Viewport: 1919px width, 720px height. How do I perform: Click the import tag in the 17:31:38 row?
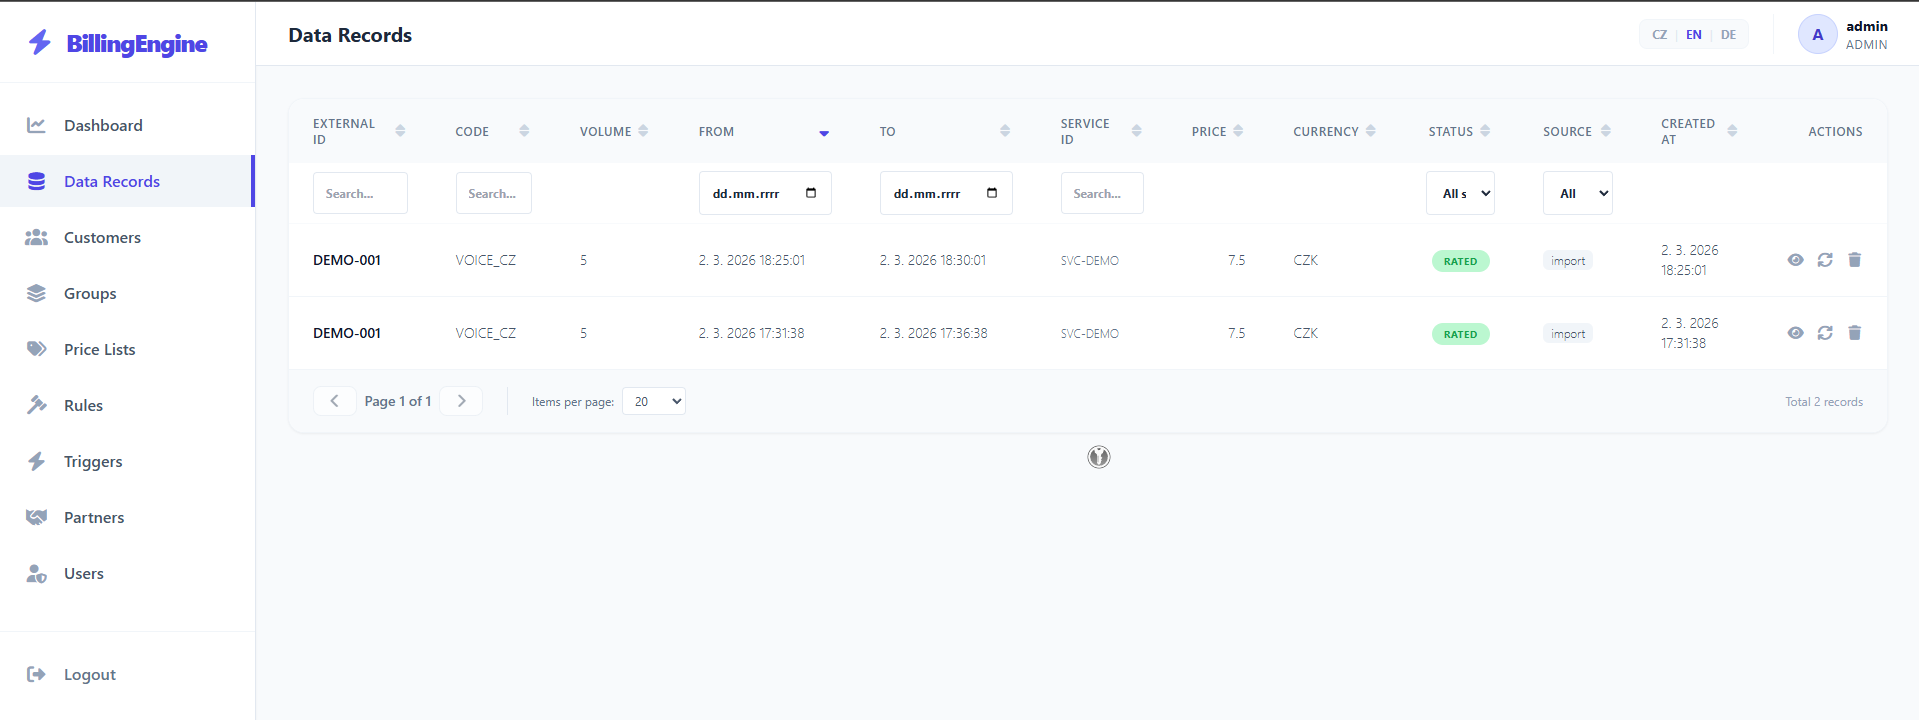[x=1568, y=334]
